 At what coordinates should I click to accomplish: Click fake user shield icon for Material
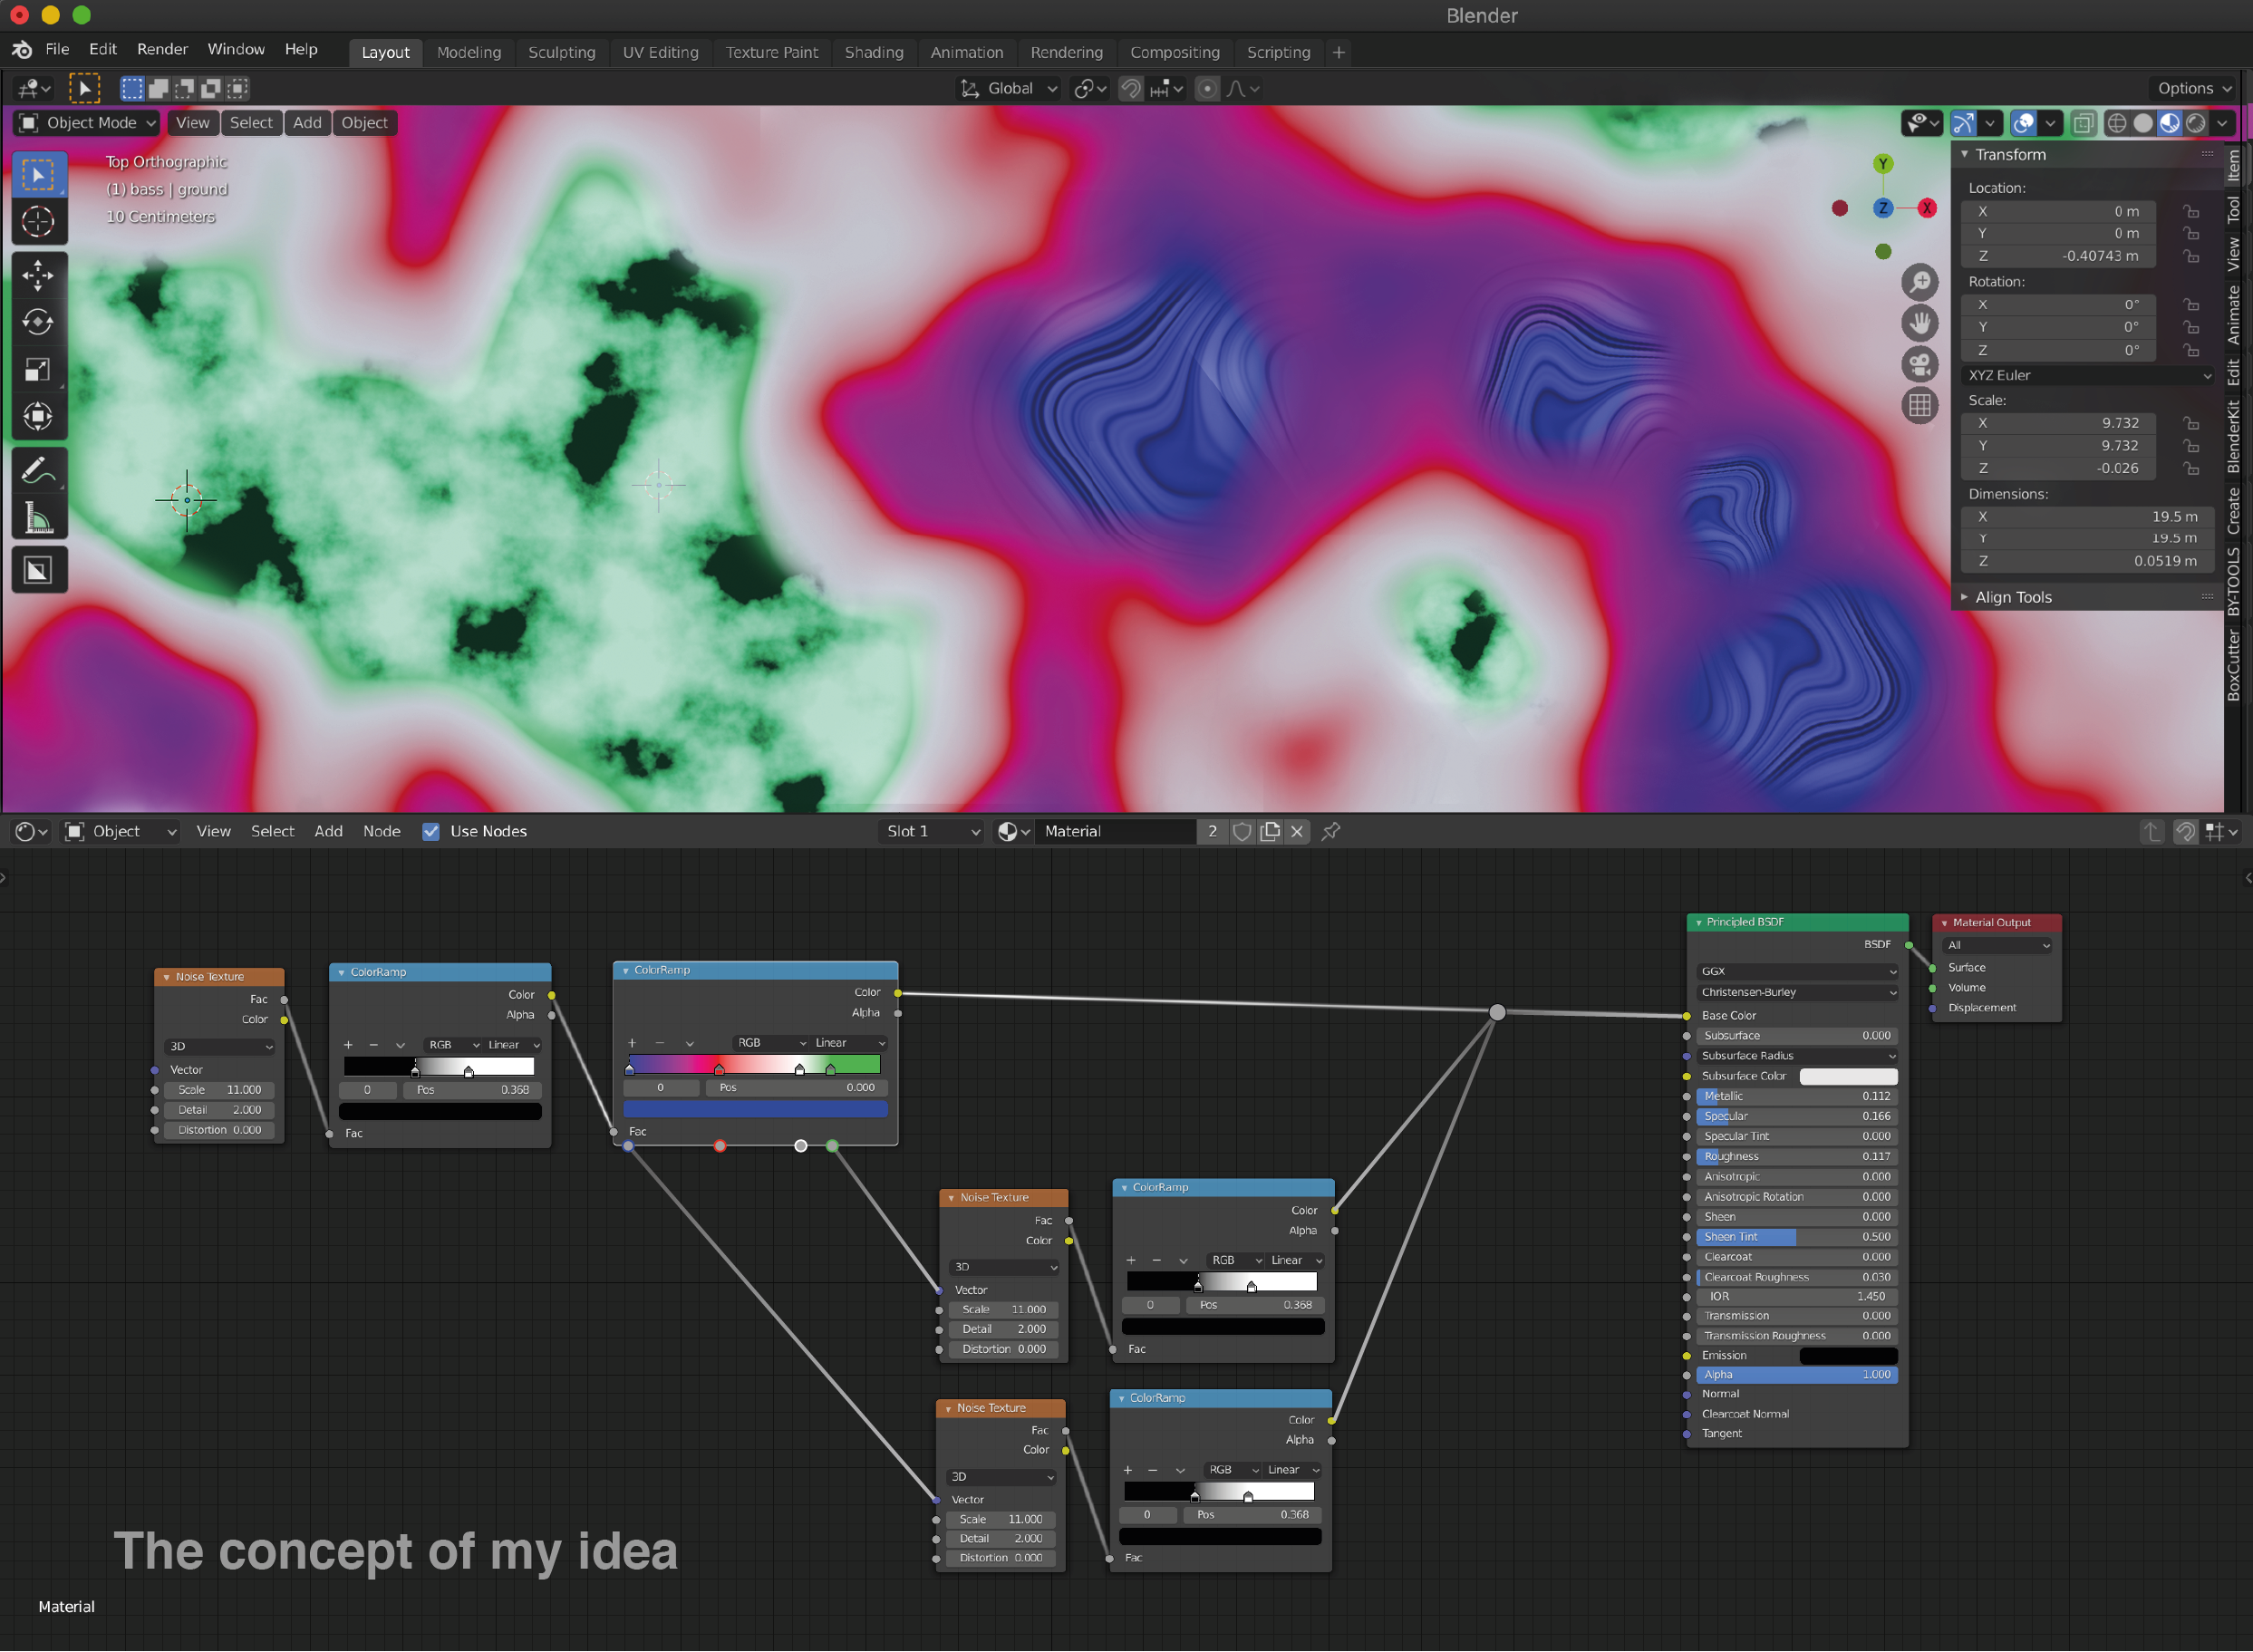tap(1242, 831)
